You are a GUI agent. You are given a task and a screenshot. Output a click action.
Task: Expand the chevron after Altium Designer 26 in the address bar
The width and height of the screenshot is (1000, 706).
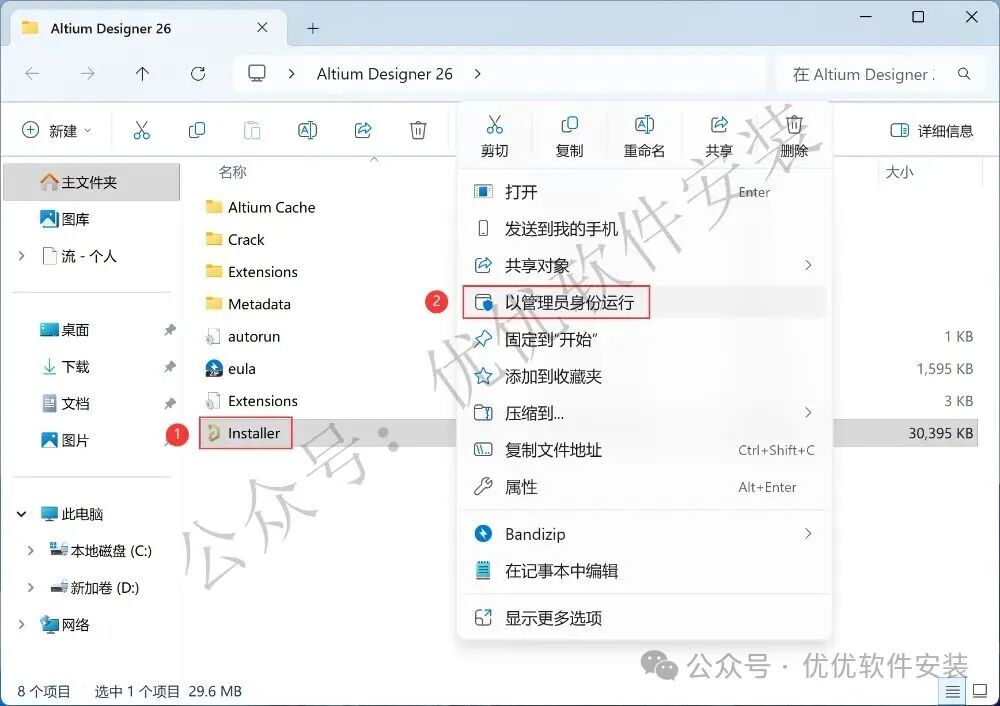pyautogui.click(x=477, y=74)
